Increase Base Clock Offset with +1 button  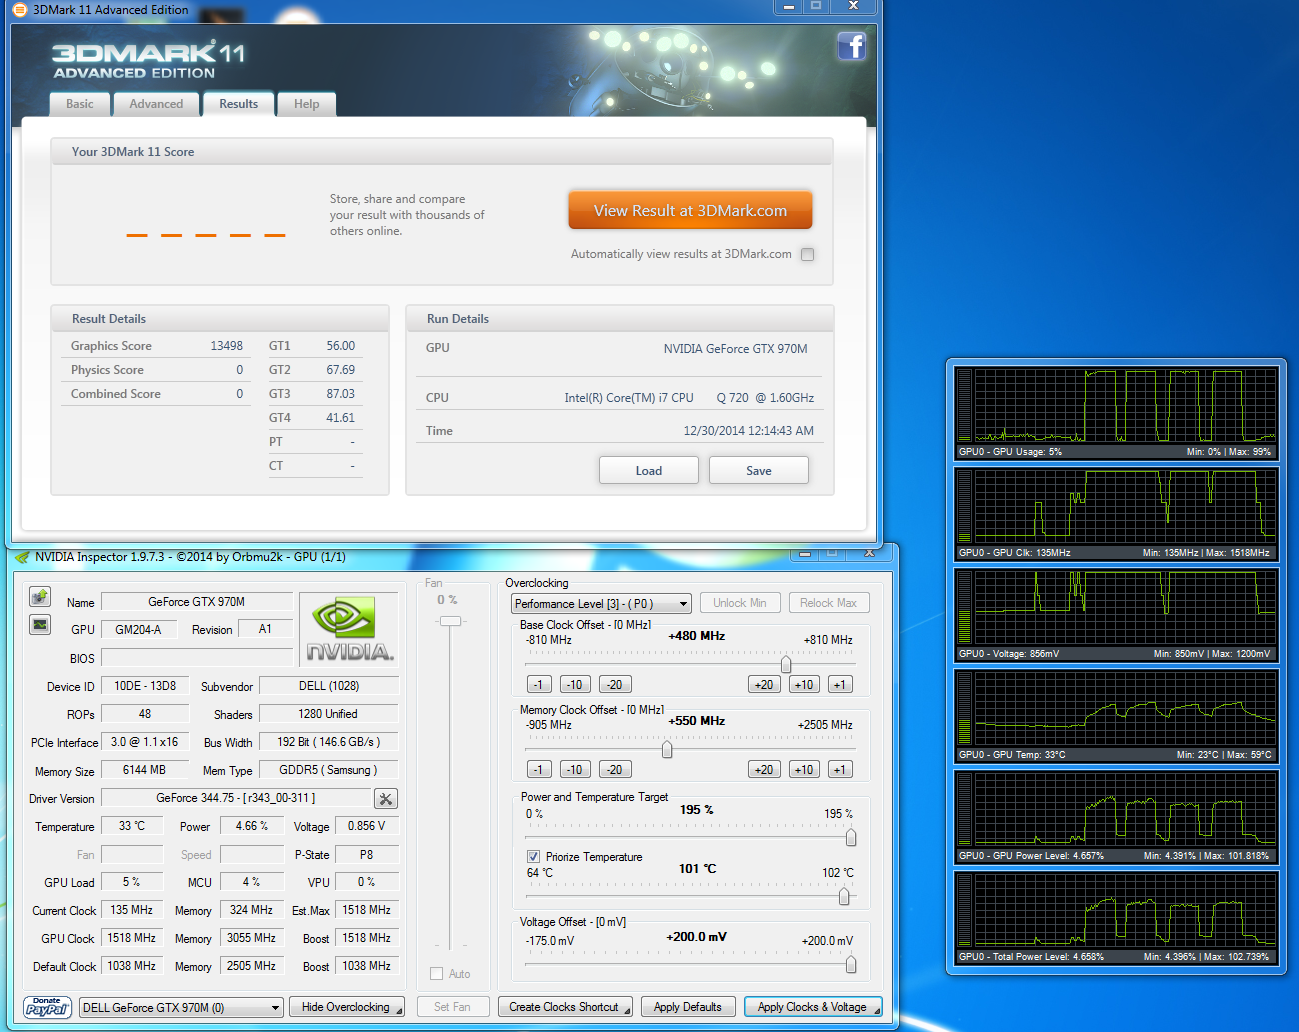pos(840,685)
